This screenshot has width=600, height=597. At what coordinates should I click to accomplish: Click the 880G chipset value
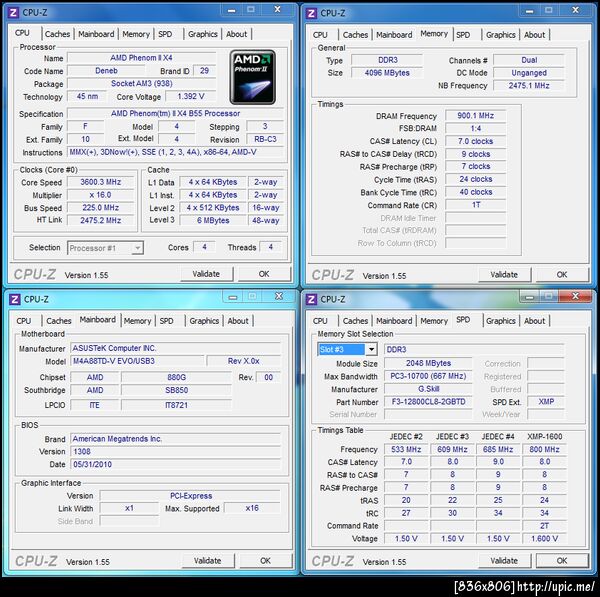point(176,377)
